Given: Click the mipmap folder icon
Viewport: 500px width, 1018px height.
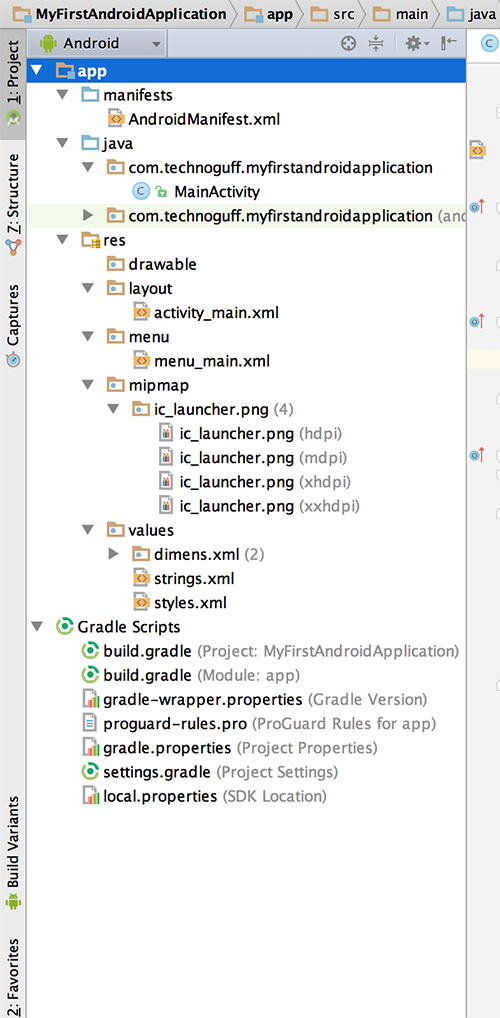Looking at the screenshot, I should [115, 384].
